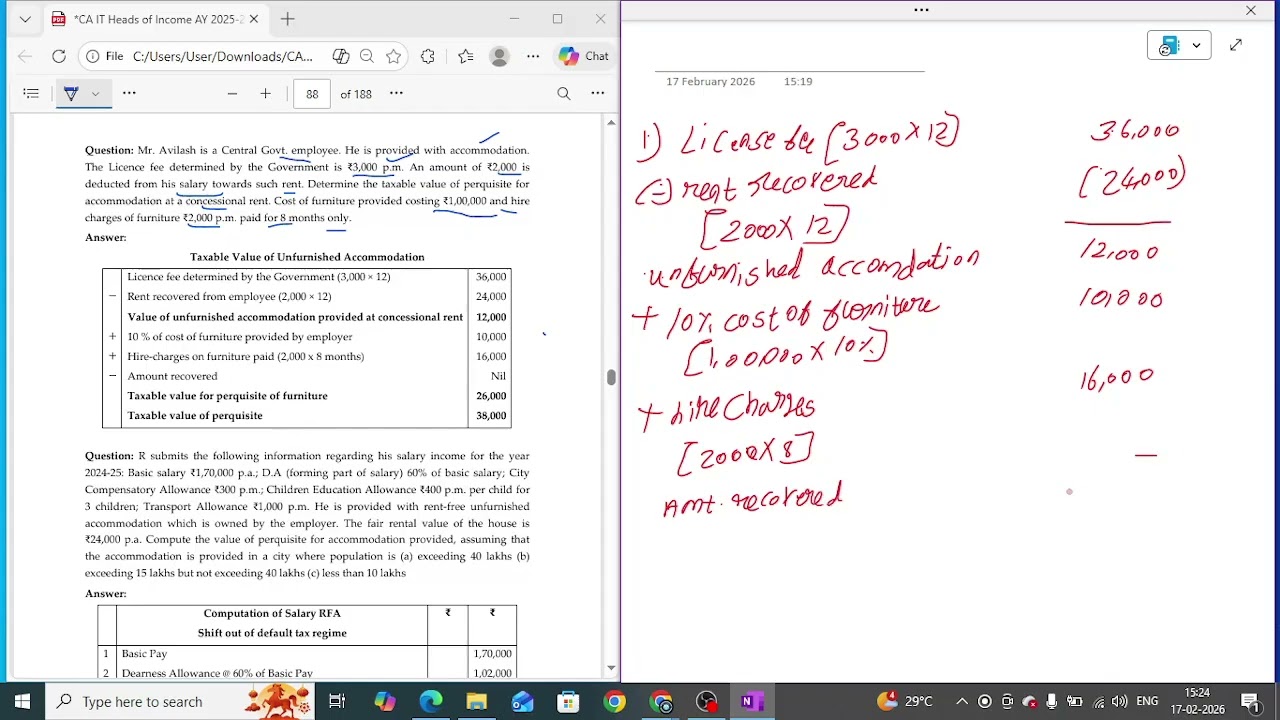Open the Edge profile avatar
This screenshot has height=720, width=1280.
pyautogui.click(x=499, y=56)
